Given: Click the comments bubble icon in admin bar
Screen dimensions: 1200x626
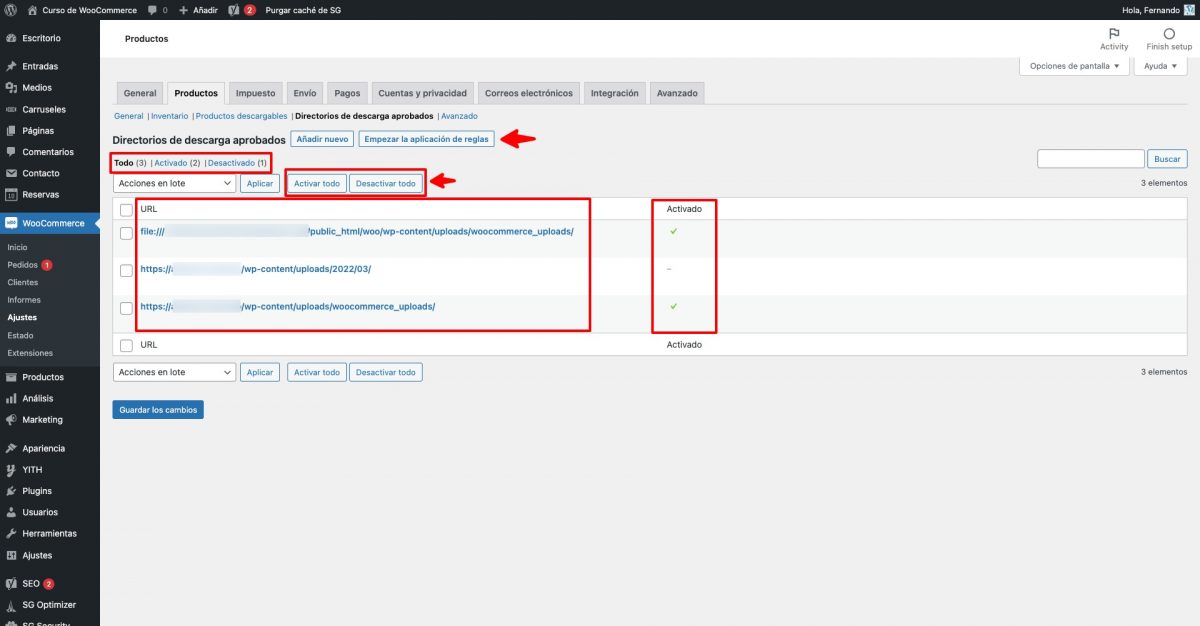Looking at the screenshot, I should coord(152,10).
